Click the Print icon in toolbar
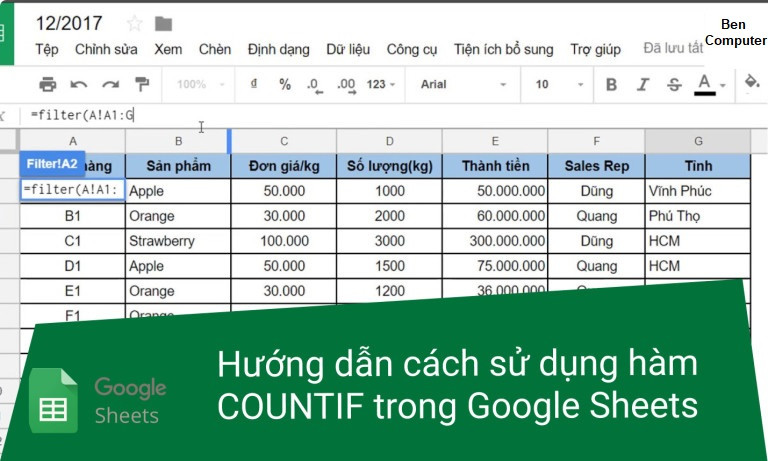The image size is (768, 461). pyautogui.click(x=48, y=84)
